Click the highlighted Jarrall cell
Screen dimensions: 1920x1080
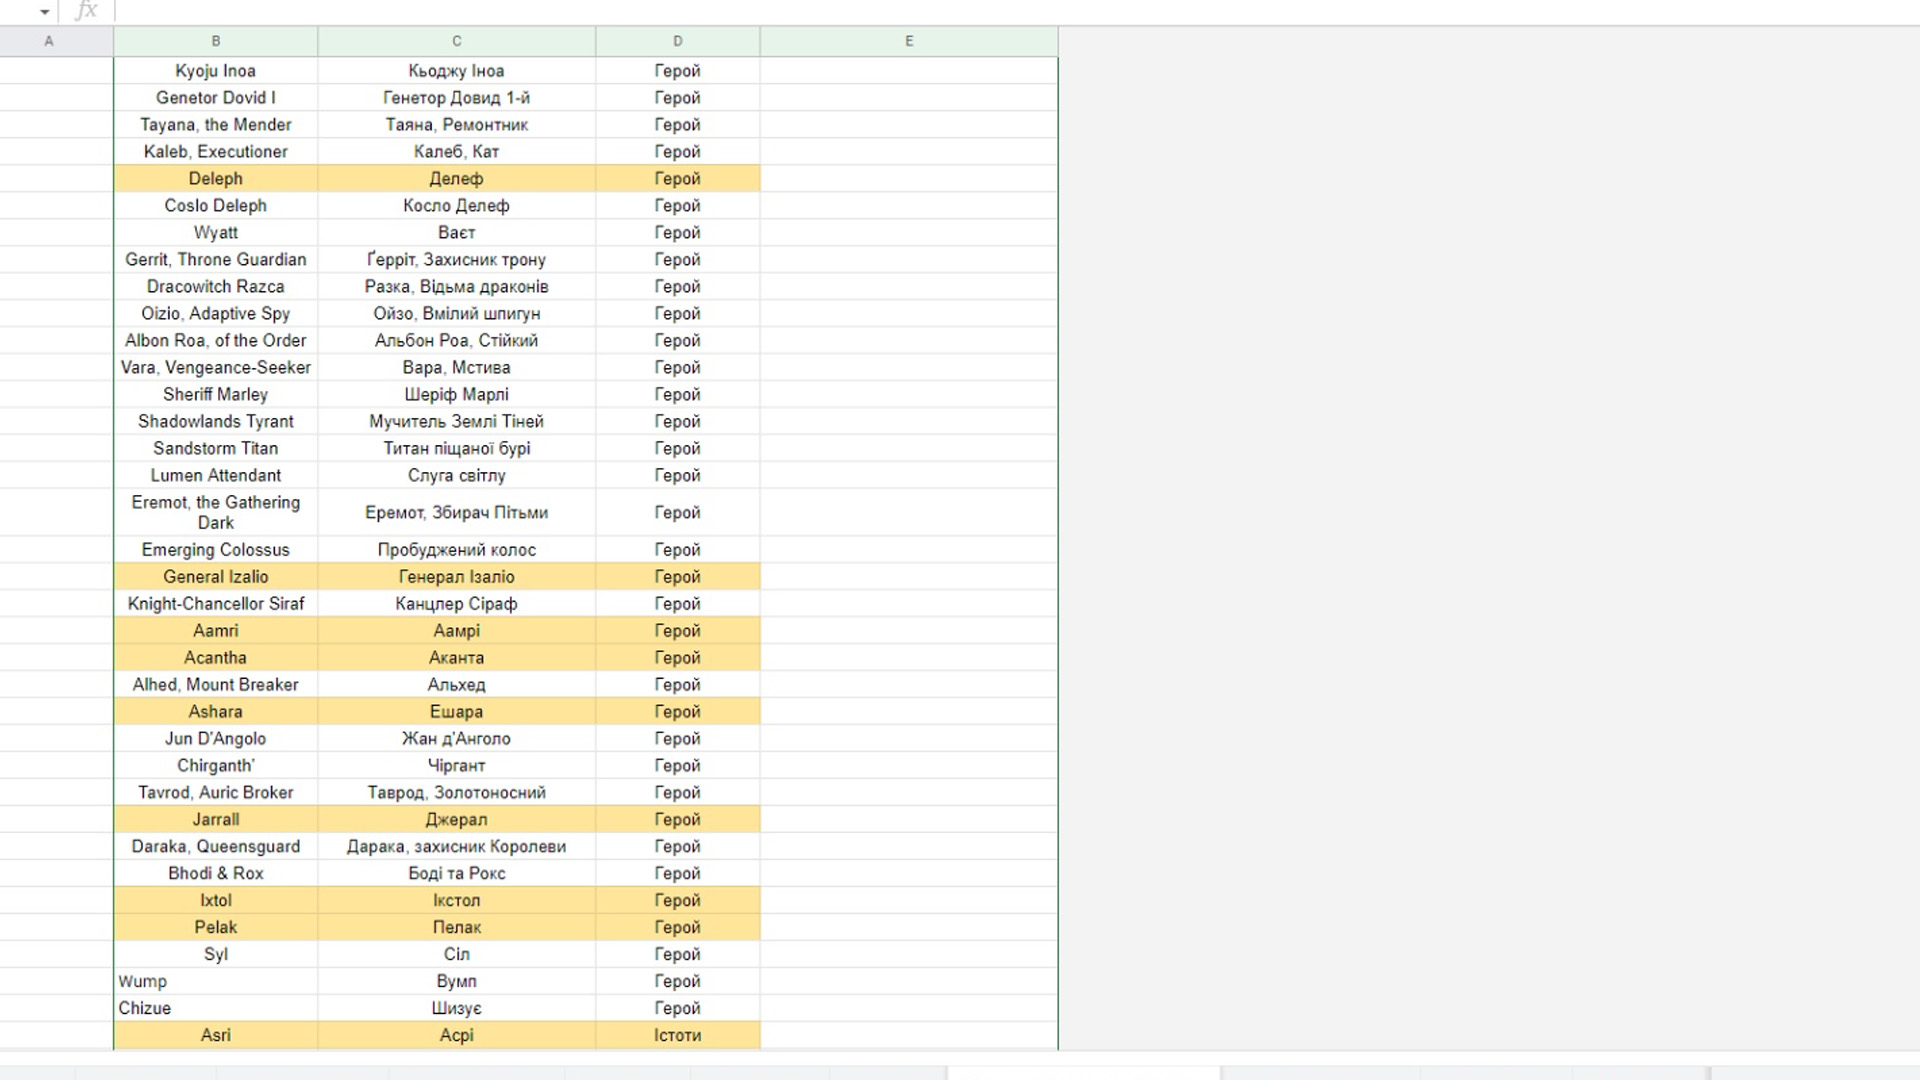click(215, 820)
